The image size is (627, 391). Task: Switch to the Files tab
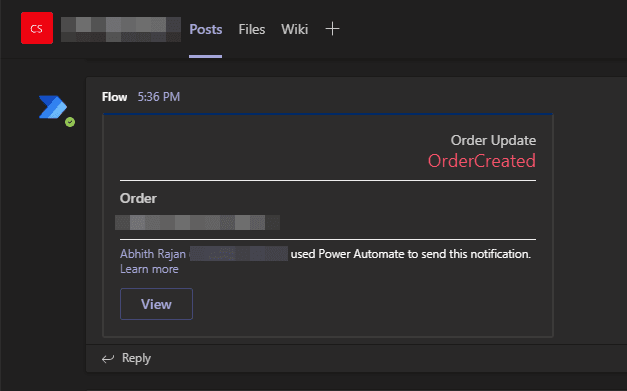coord(252,29)
